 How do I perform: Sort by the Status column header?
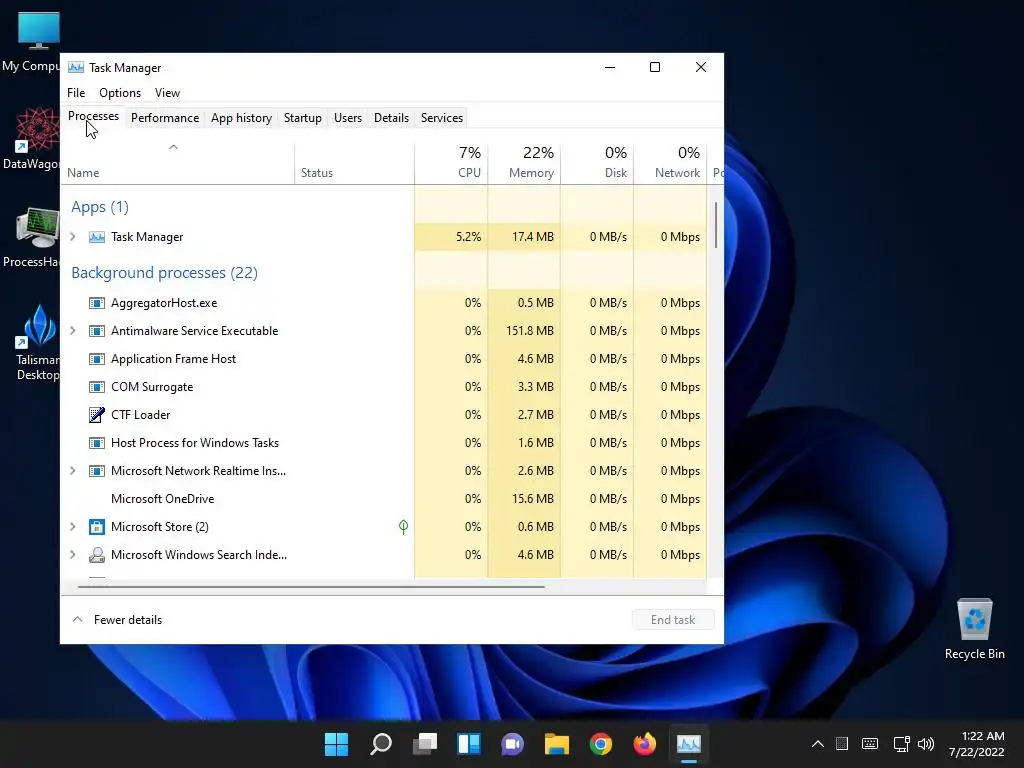[x=354, y=162]
